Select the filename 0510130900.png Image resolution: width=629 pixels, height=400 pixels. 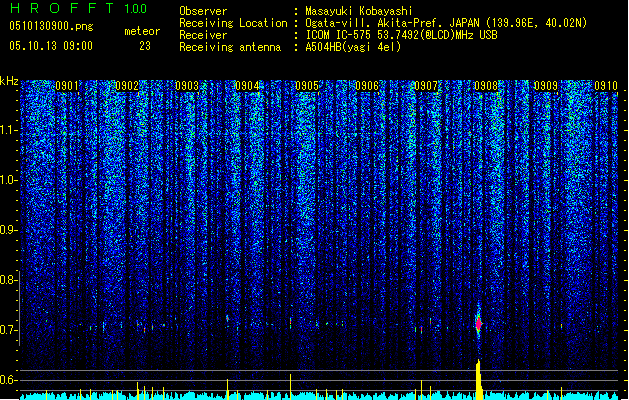[x=51, y=26]
